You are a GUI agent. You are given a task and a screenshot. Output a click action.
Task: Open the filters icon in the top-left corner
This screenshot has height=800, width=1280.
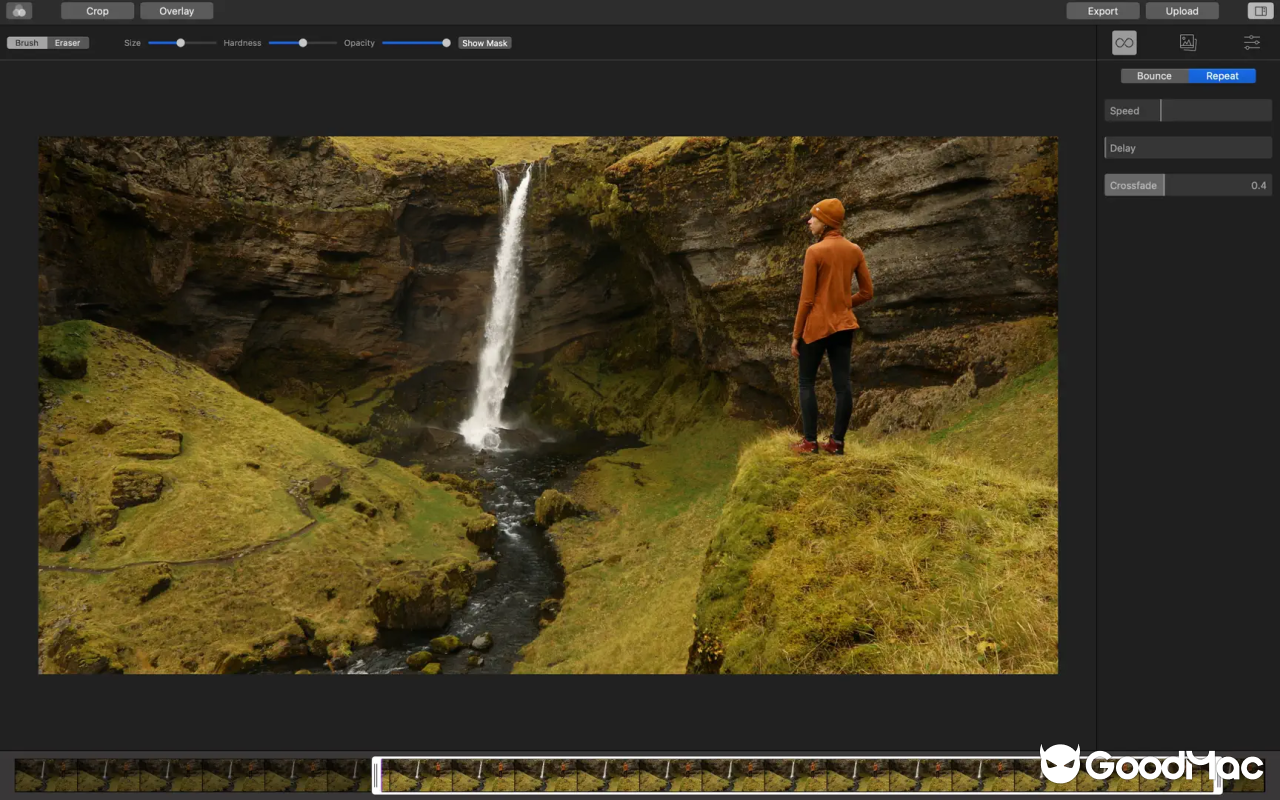pos(19,10)
